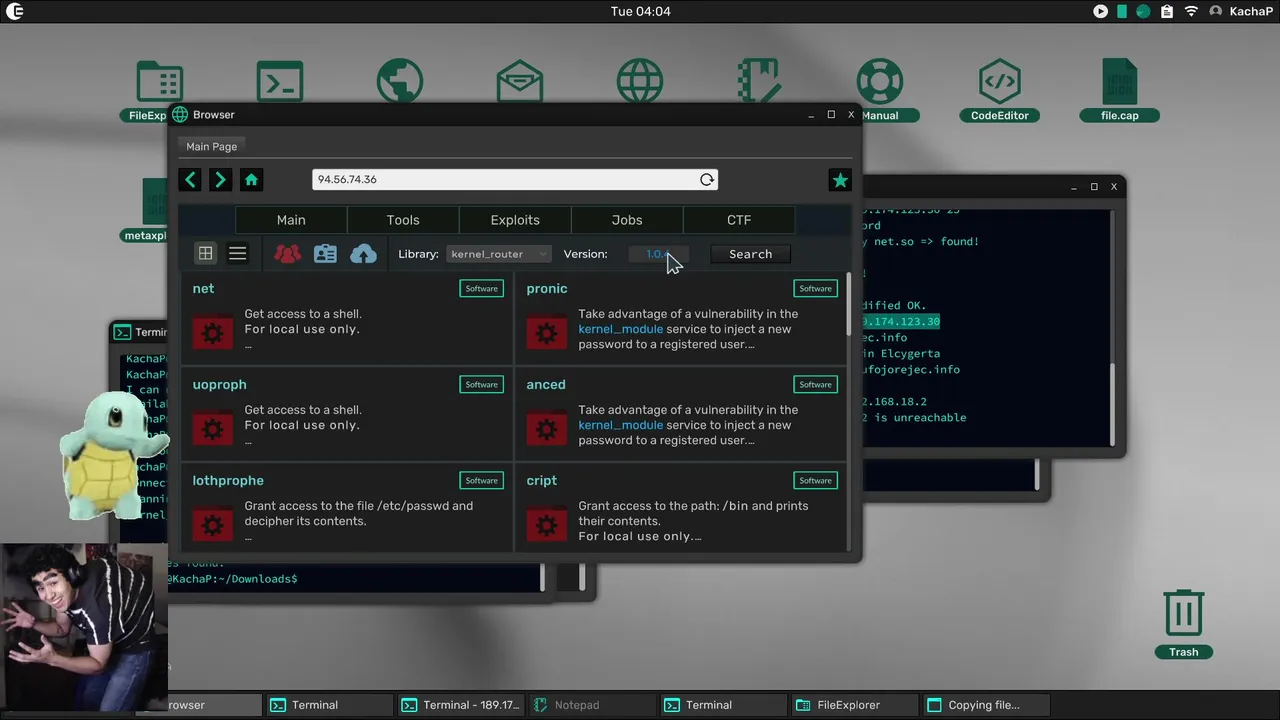Screen dimensions: 1280x720
Task: Follow the kernel_module link in the pronic card
Action: point(620,329)
